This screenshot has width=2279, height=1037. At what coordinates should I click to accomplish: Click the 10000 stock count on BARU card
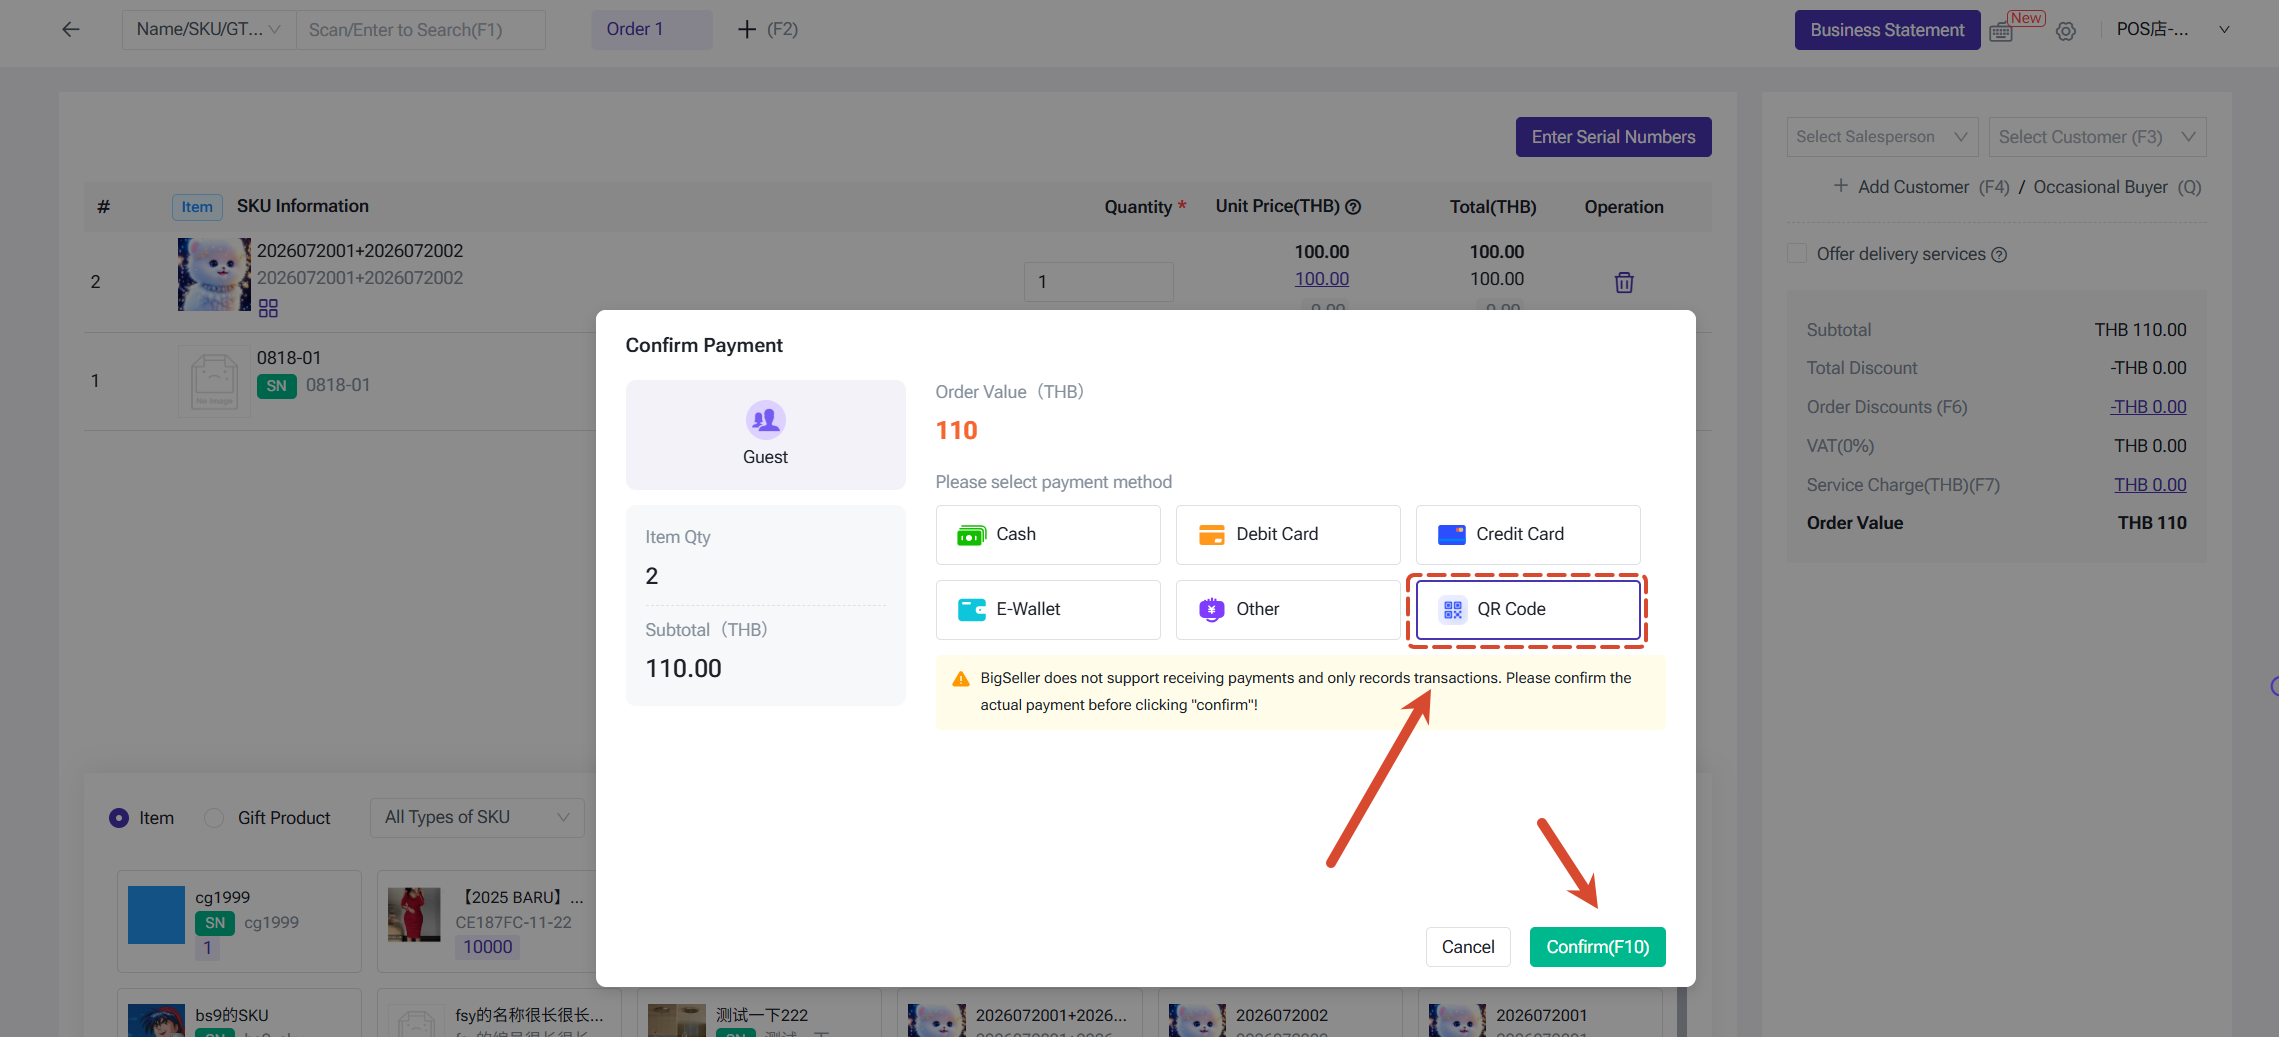488,947
